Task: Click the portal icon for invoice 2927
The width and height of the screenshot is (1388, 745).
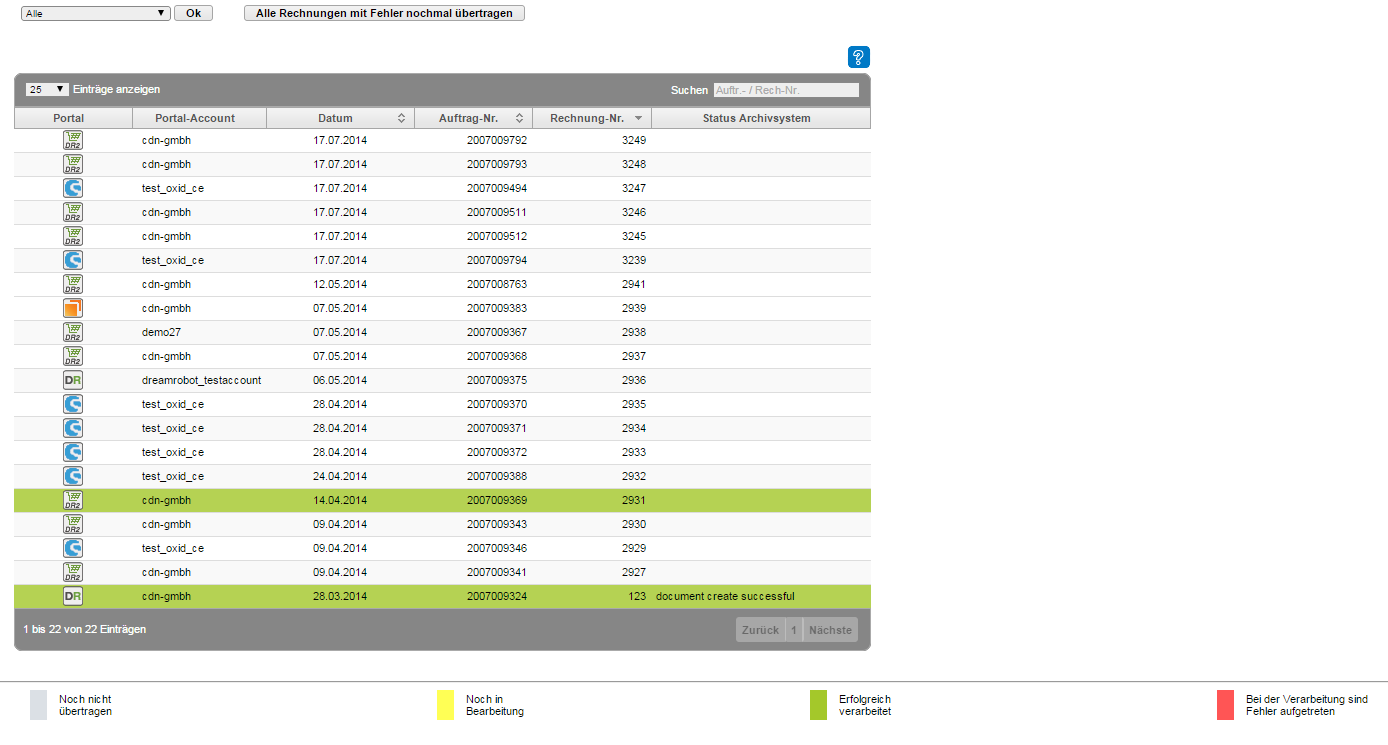Action: click(73, 572)
